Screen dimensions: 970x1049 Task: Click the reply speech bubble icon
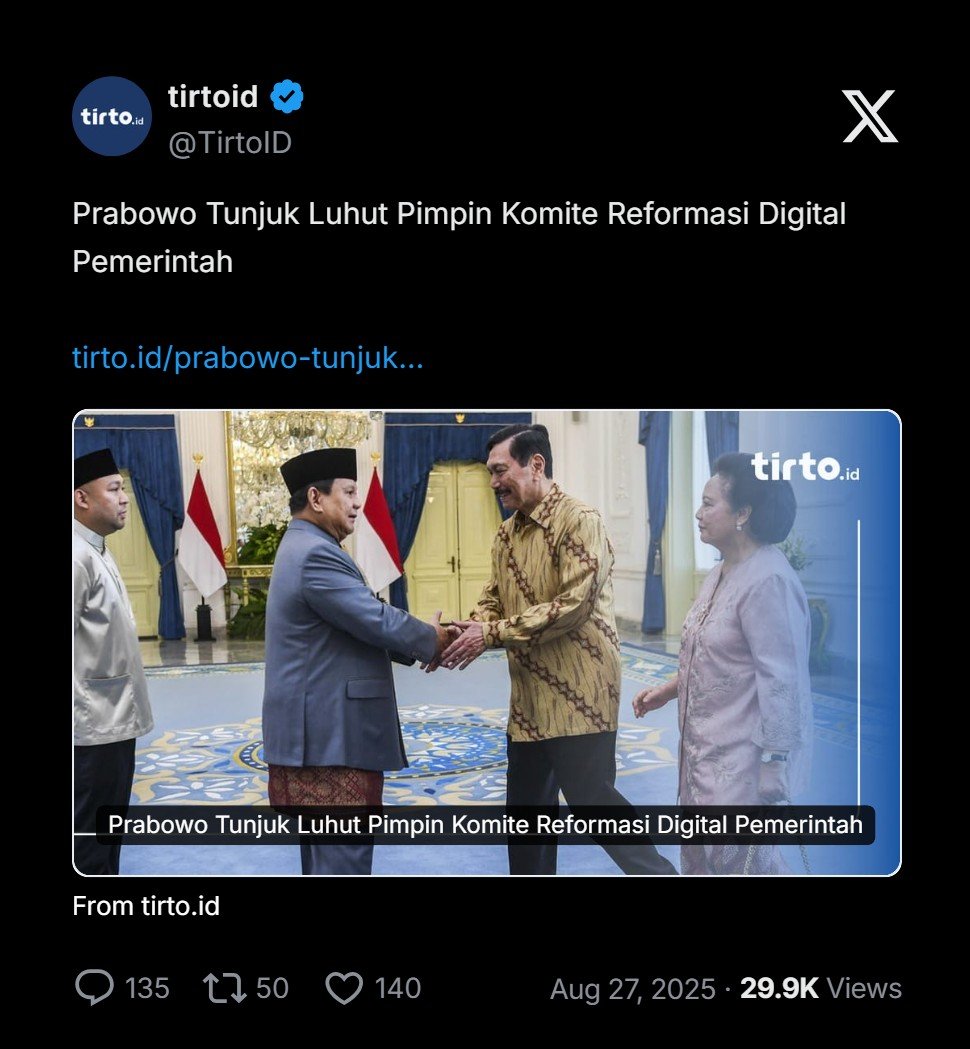94,987
